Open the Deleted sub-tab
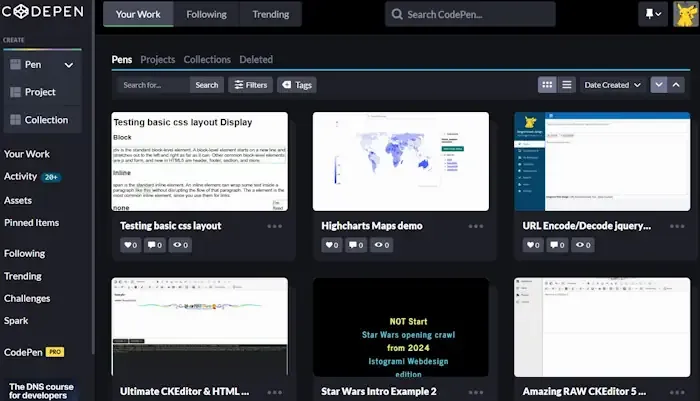The image size is (700, 401). [256, 59]
